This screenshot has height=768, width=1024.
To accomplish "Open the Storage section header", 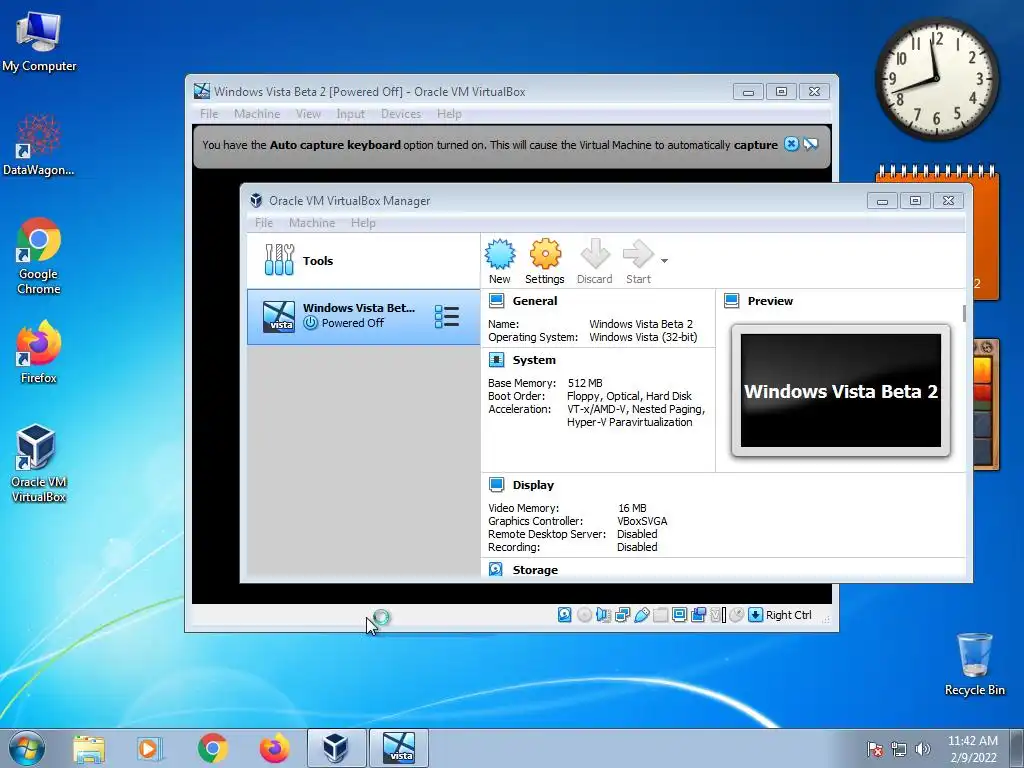I will pyautogui.click(x=535, y=570).
